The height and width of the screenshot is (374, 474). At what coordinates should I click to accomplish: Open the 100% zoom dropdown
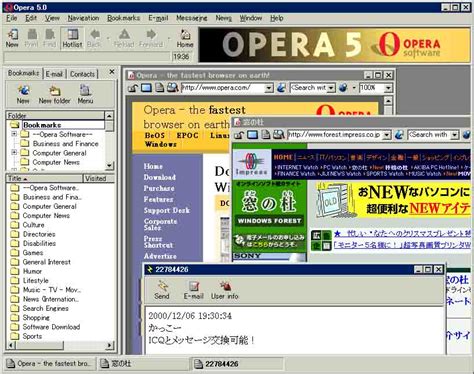[388, 88]
